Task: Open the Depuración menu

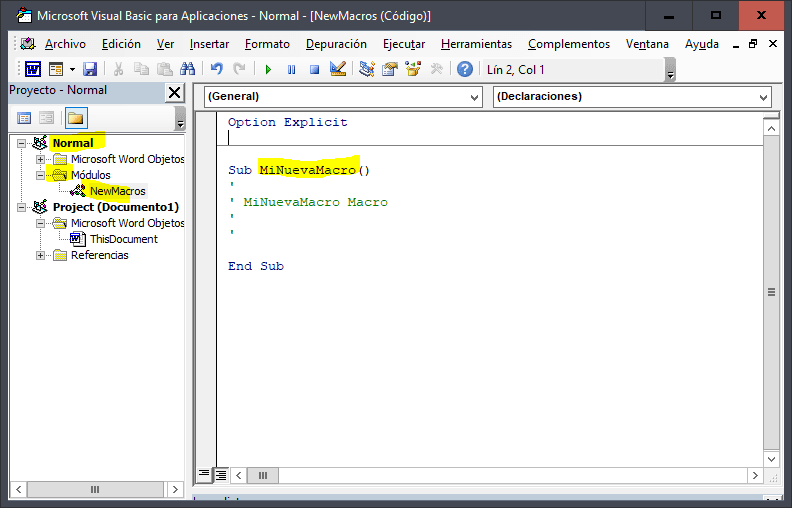Action: (x=336, y=44)
